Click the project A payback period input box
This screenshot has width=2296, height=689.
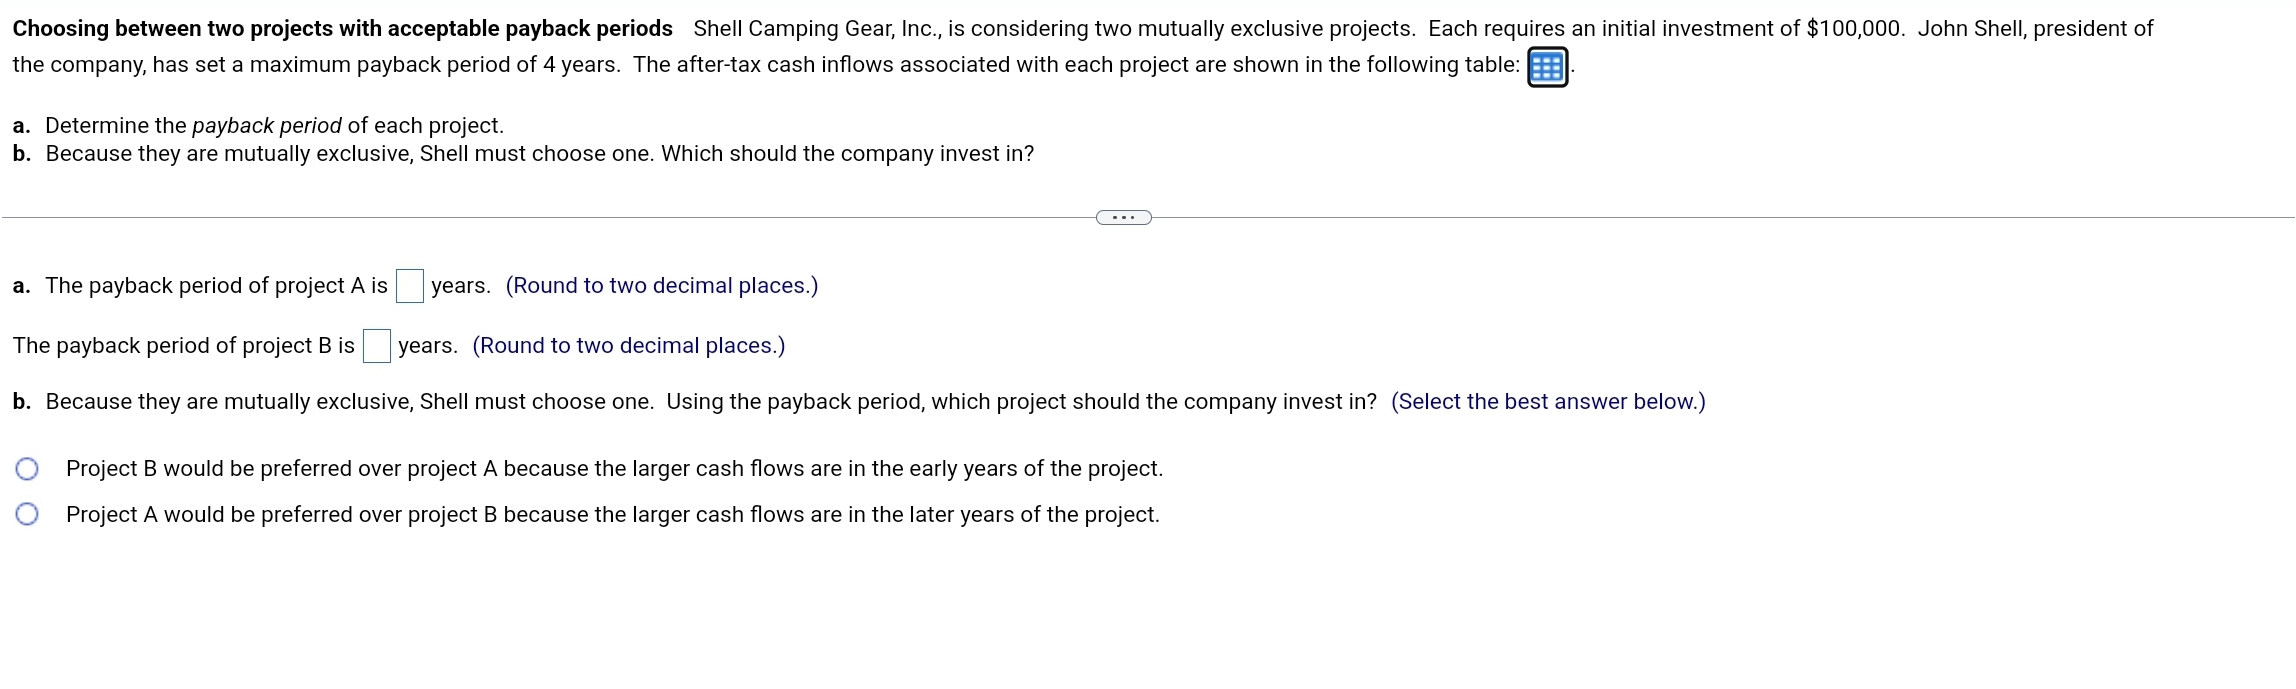[x=410, y=286]
